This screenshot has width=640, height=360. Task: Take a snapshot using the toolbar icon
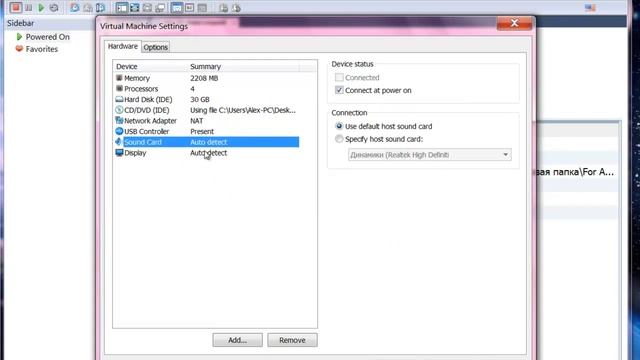tap(75, 7)
